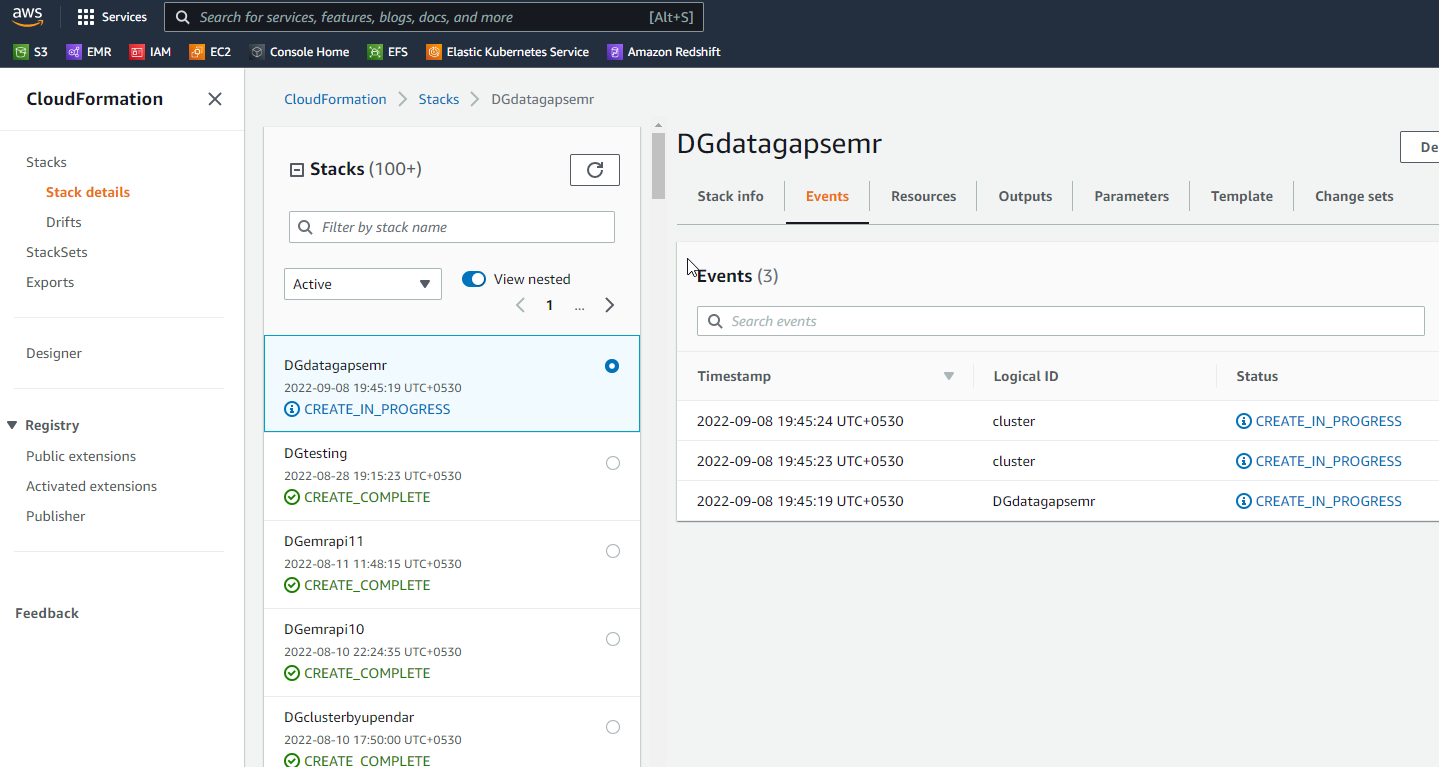This screenshot has height=767, width=1439.
Task: Focus the top AWS services search bar
Action: click(x=434, y=17)
